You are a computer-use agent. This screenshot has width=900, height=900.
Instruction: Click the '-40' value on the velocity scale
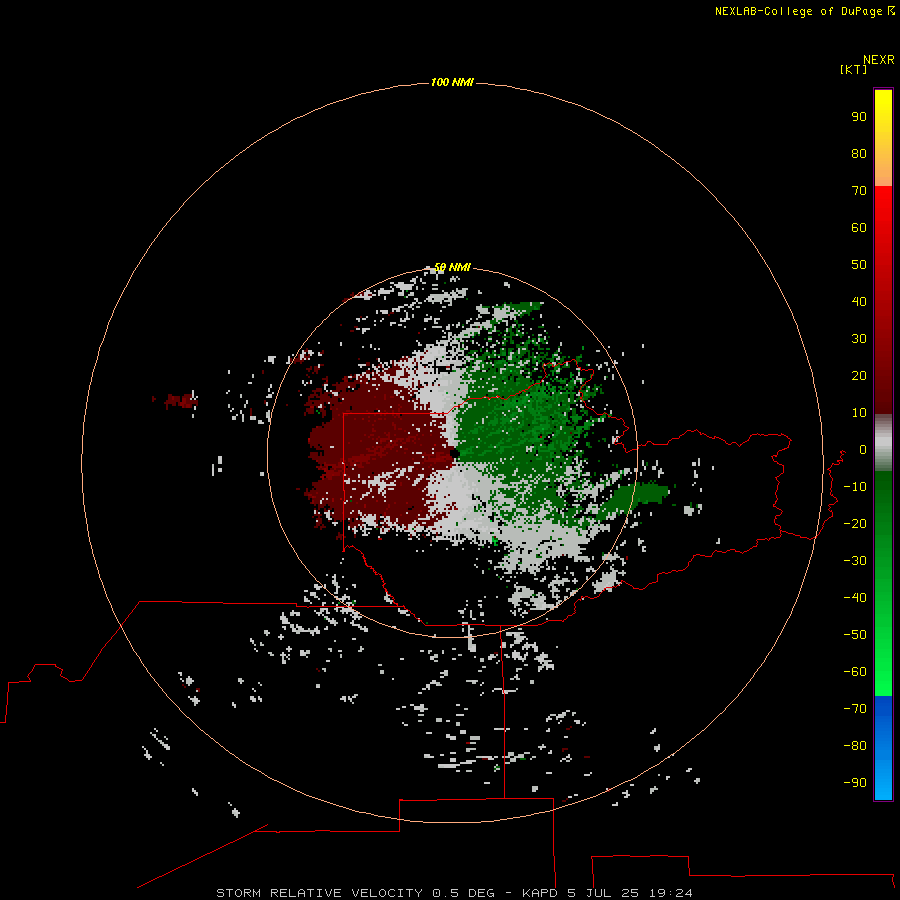pos(855,598)
